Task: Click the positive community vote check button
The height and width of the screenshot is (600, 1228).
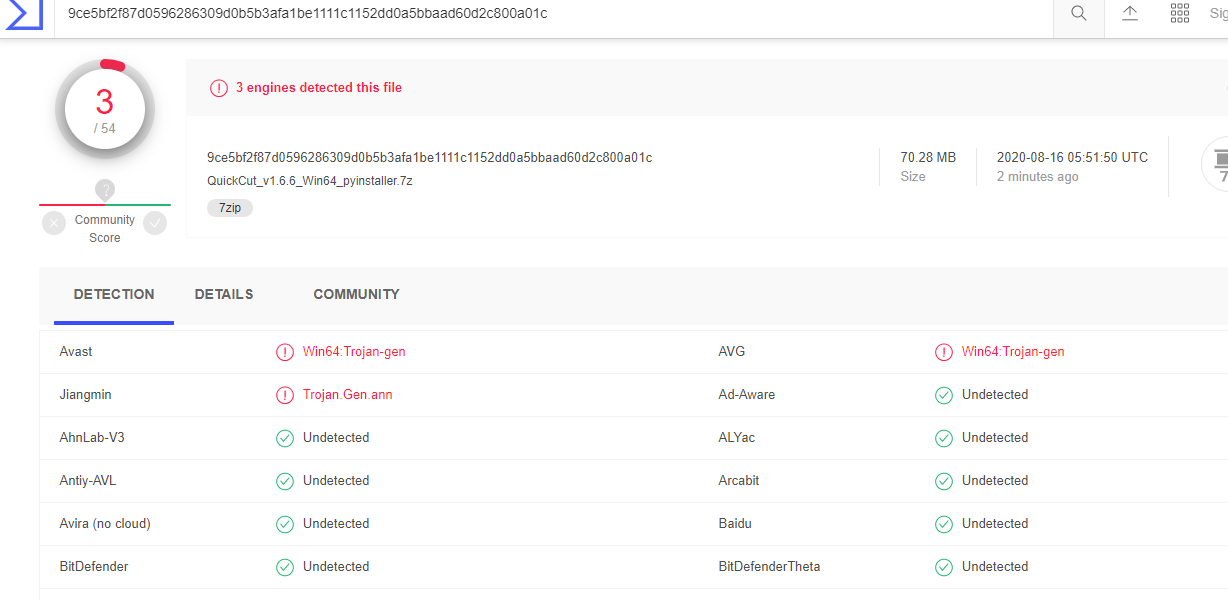Action: tap(155, 223)
